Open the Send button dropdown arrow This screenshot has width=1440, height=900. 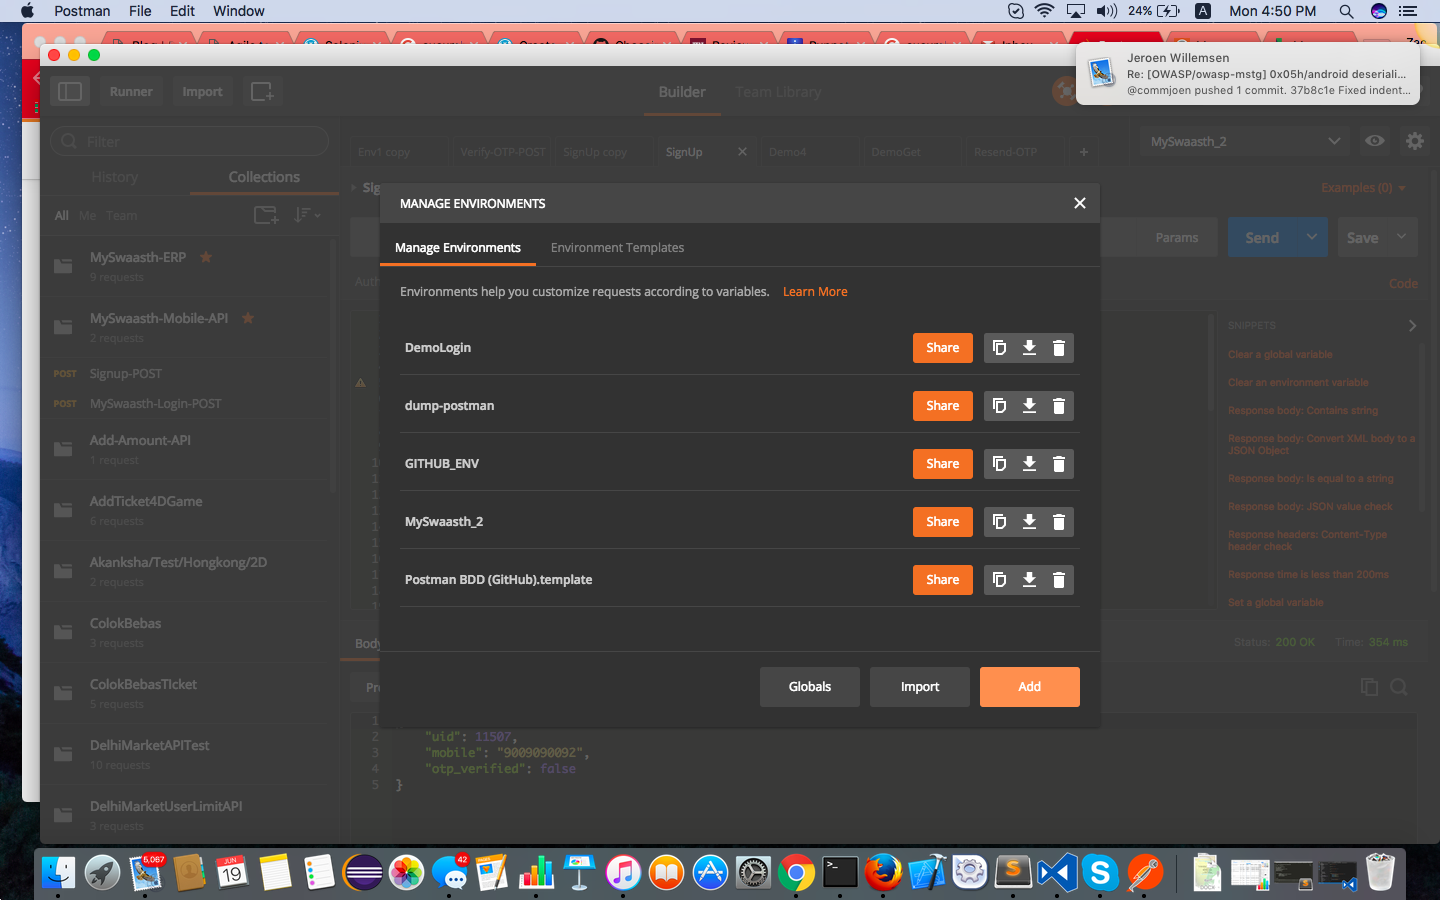[x=1312, y=237]
